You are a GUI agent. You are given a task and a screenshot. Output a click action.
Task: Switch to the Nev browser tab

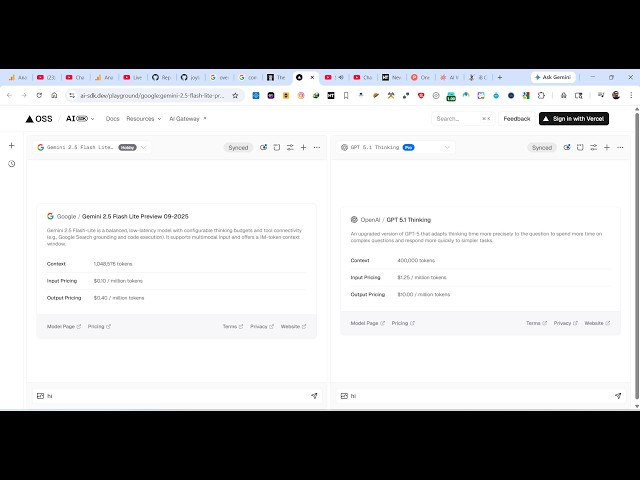coord(391,77)
